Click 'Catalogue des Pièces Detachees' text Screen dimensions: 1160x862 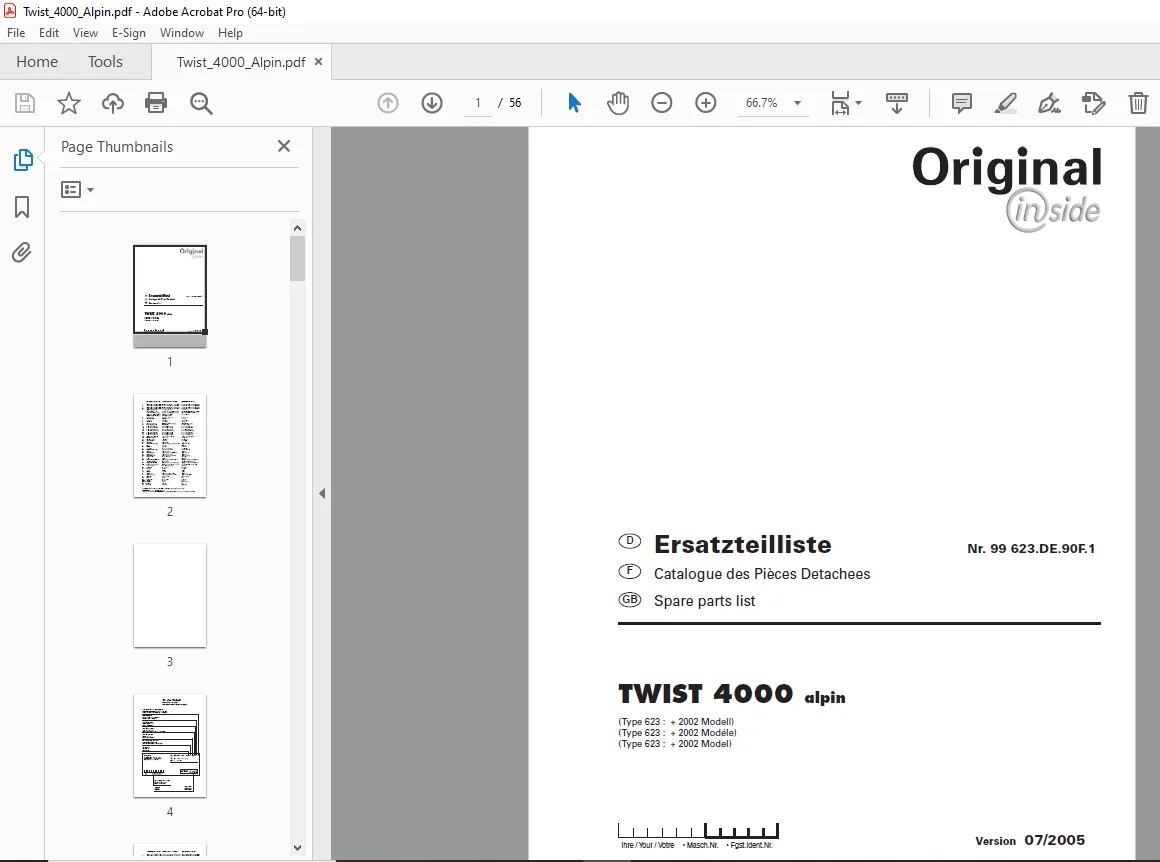coord(762,573)
